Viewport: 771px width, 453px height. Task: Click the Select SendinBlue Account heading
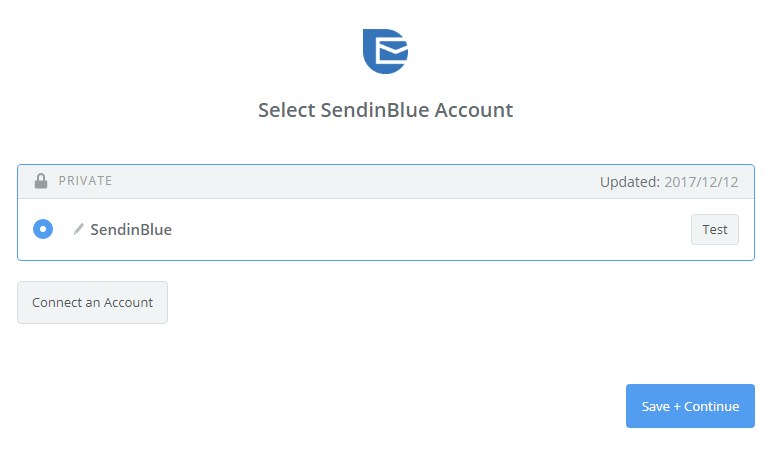coord(385,110)
